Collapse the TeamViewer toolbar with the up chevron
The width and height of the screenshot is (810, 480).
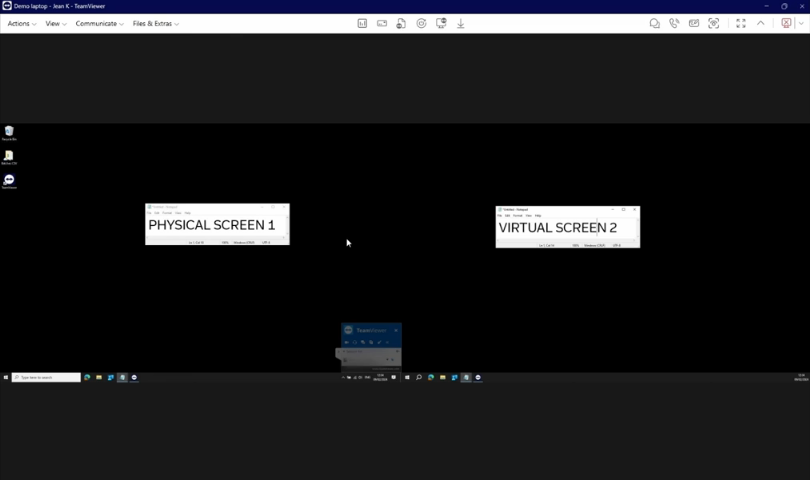click(x=760, y=23)
